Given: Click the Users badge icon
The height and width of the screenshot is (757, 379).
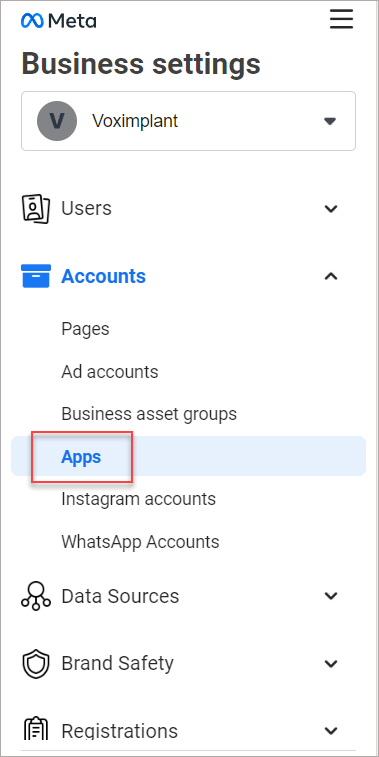Looking at the screenshot, I should tap(36, 209).
